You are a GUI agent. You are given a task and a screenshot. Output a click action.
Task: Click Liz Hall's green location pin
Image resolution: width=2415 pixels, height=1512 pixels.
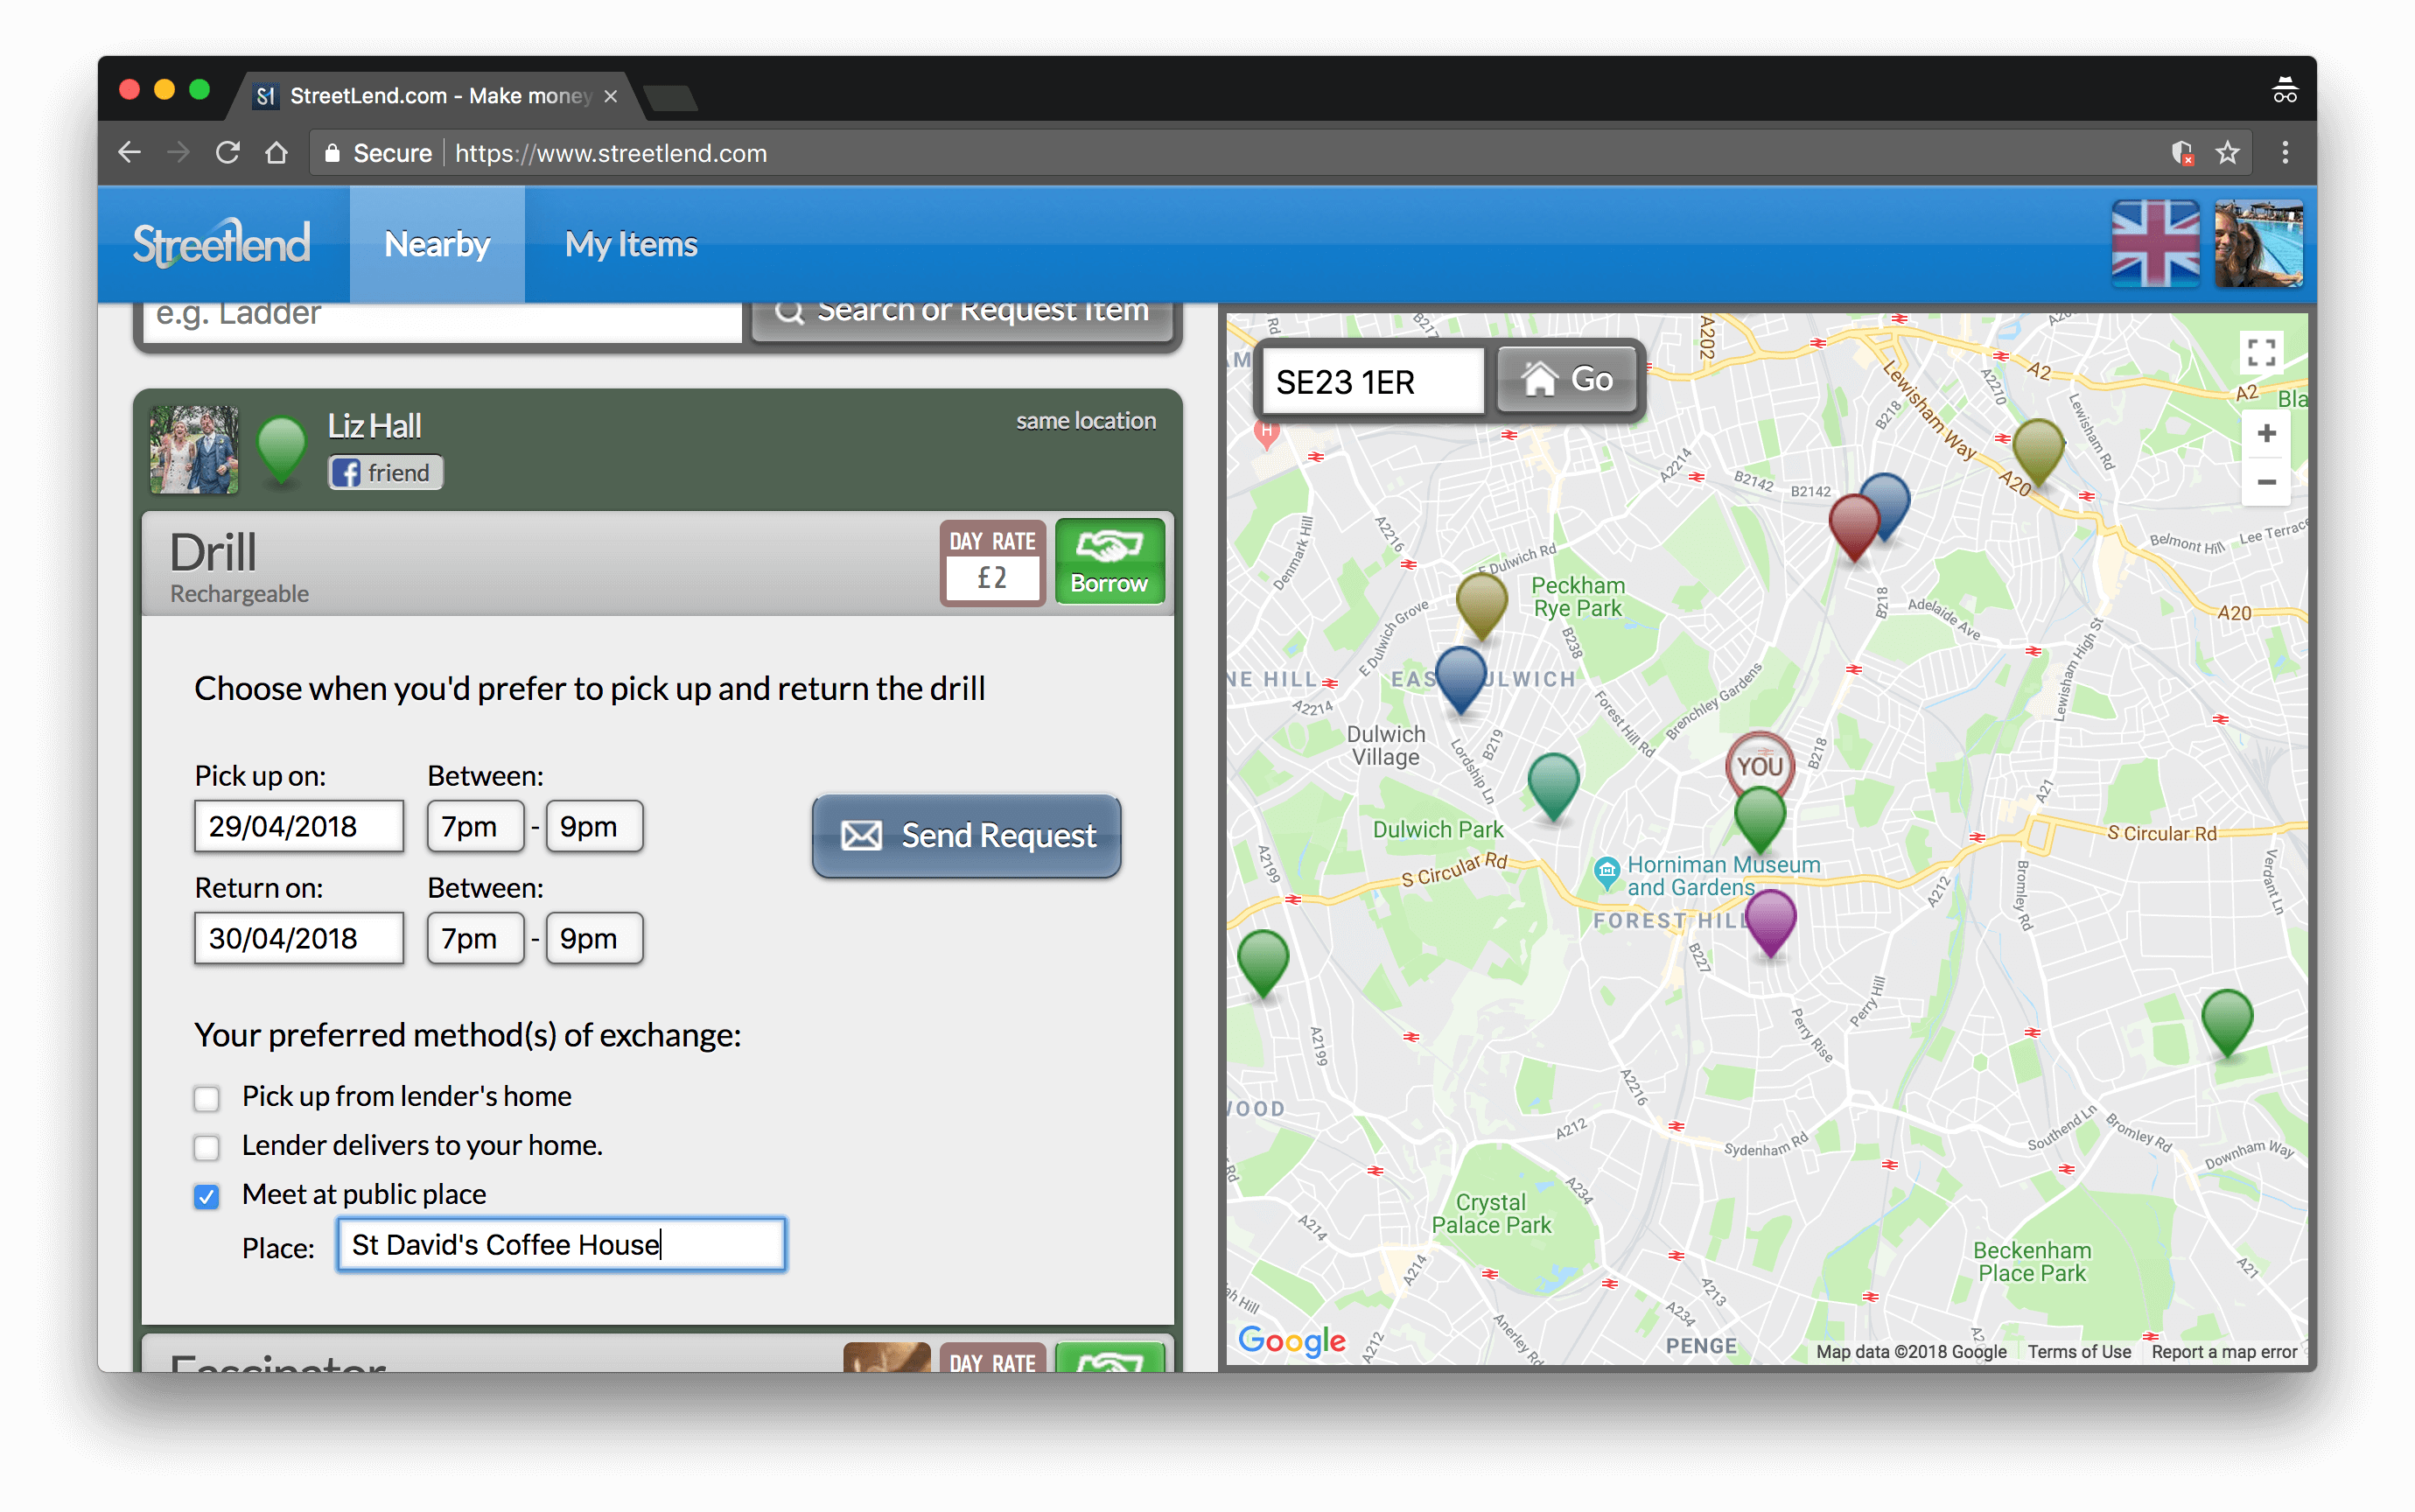point(281,450)
